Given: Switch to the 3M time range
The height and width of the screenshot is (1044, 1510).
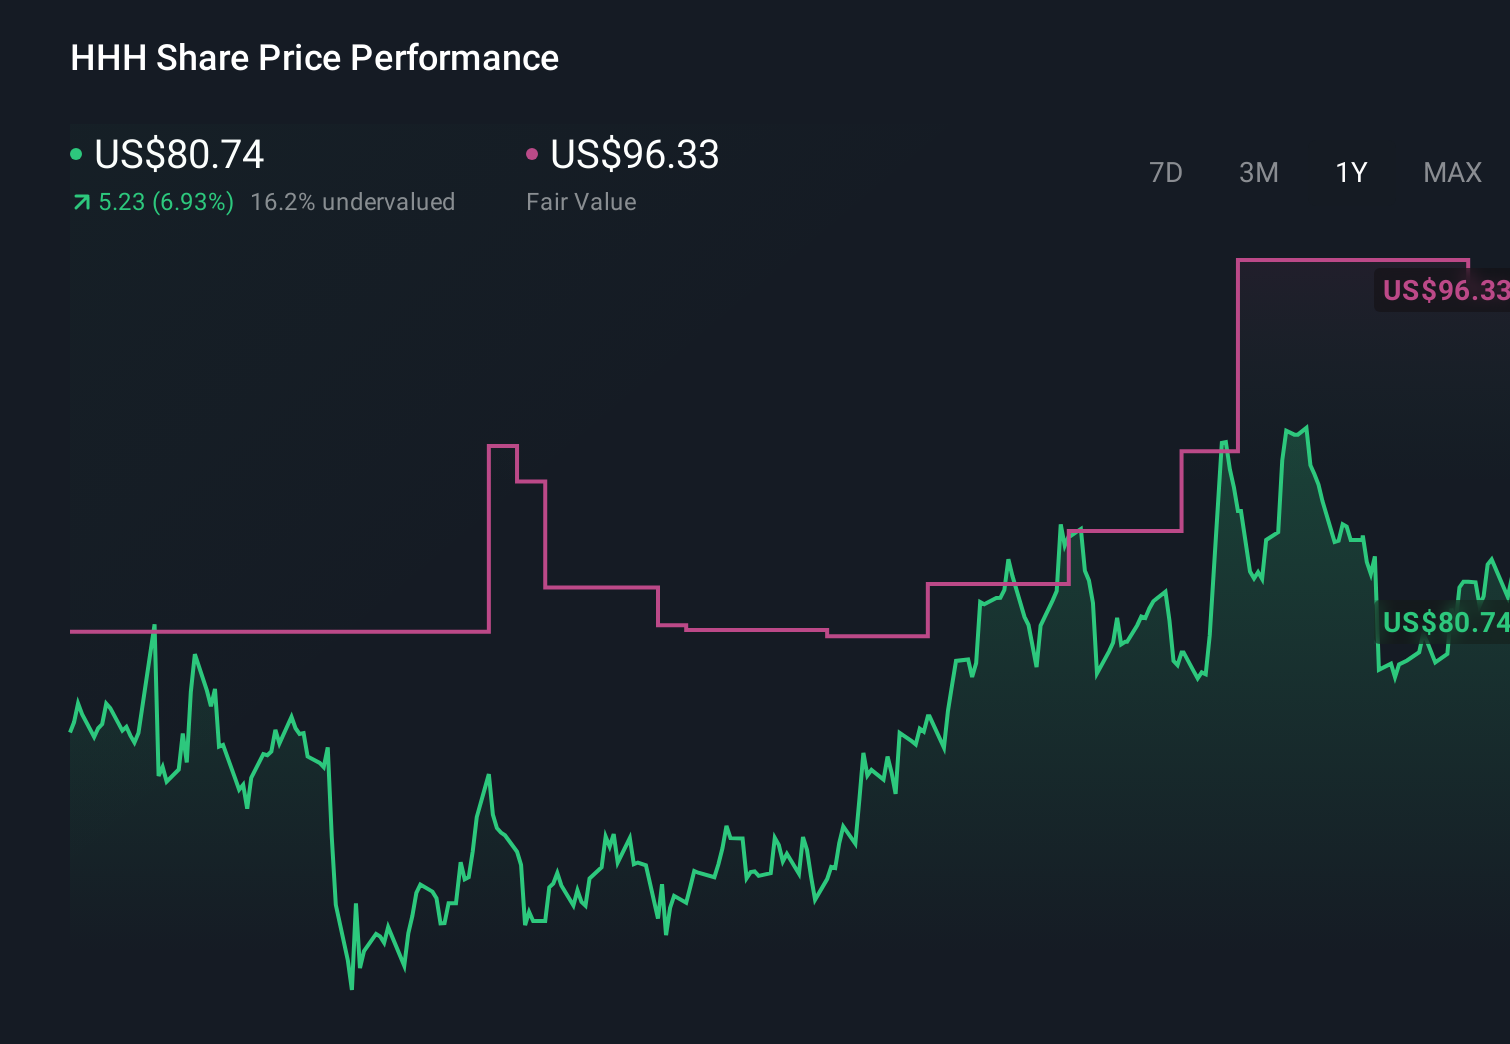Looking at the screenshot, I should point(1258,172).
